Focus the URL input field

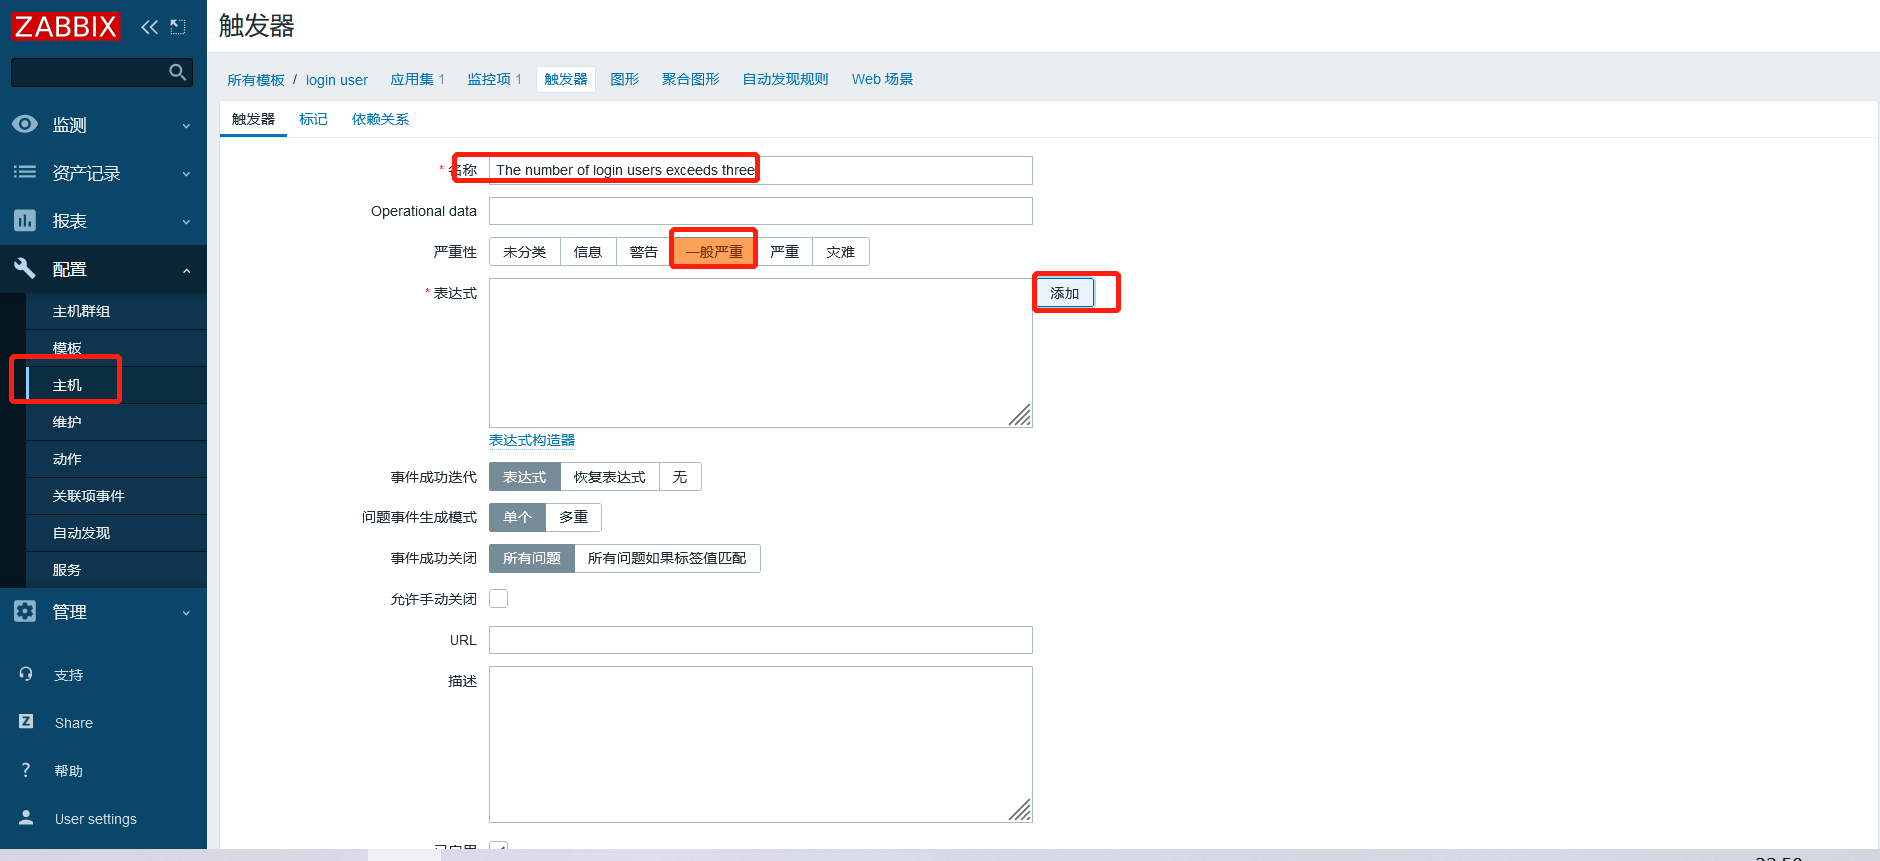(x=760, y=640)
